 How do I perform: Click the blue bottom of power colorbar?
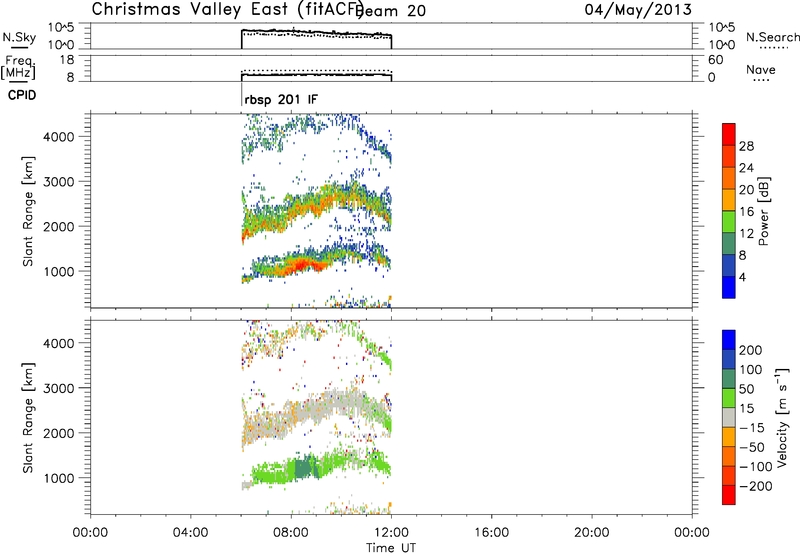729,287
